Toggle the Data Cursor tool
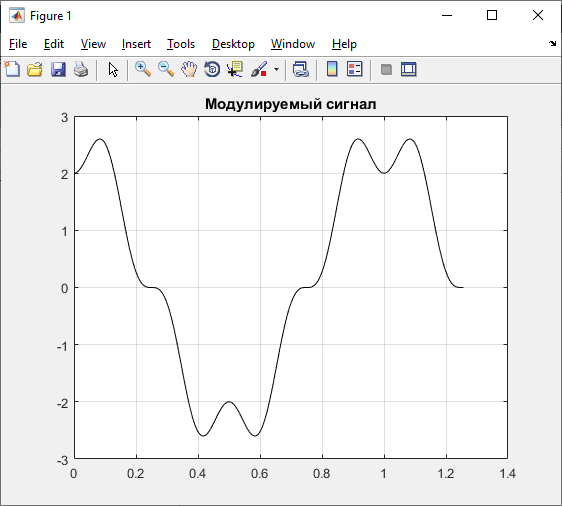The width and height of the screenshot is (562, 506). click(235, 69)
